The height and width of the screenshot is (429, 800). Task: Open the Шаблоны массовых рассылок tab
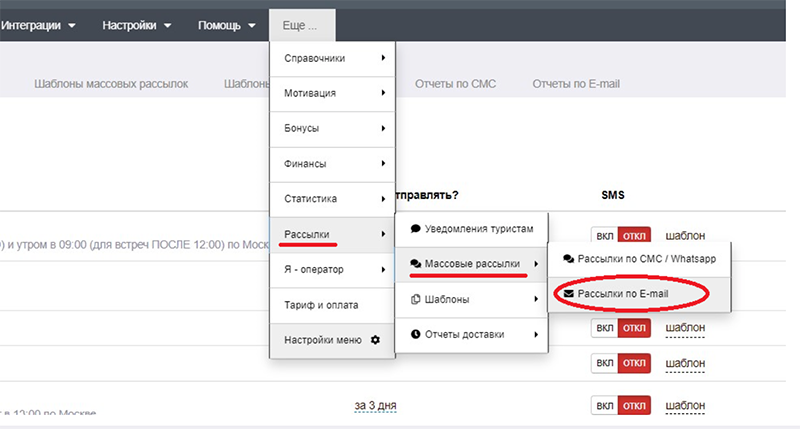pyautogui.click(x=111, y=84)
